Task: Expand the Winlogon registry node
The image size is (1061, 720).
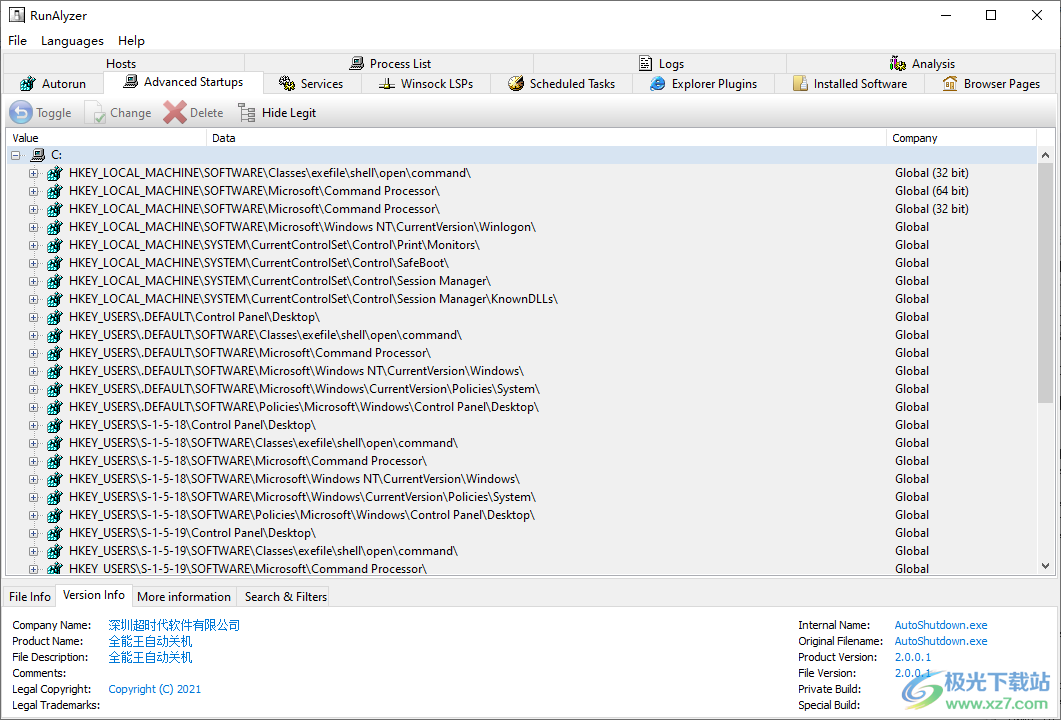Action: point(33,227)
